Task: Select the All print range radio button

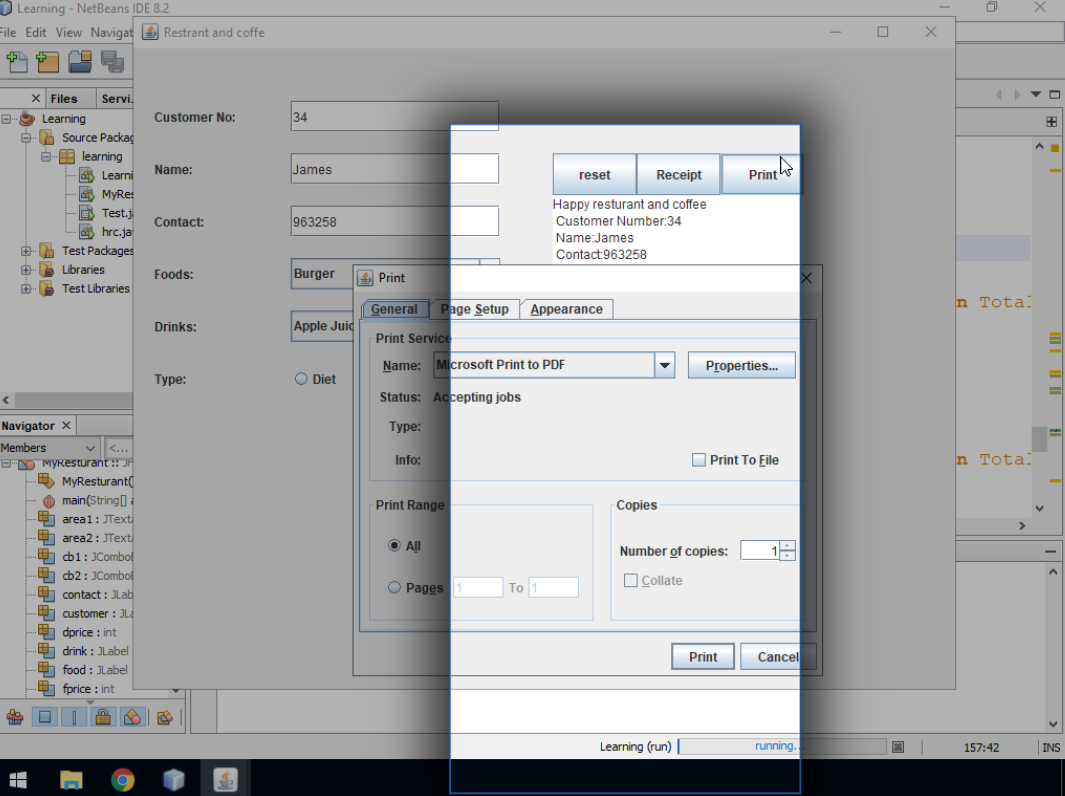Action: coord(394,545)
